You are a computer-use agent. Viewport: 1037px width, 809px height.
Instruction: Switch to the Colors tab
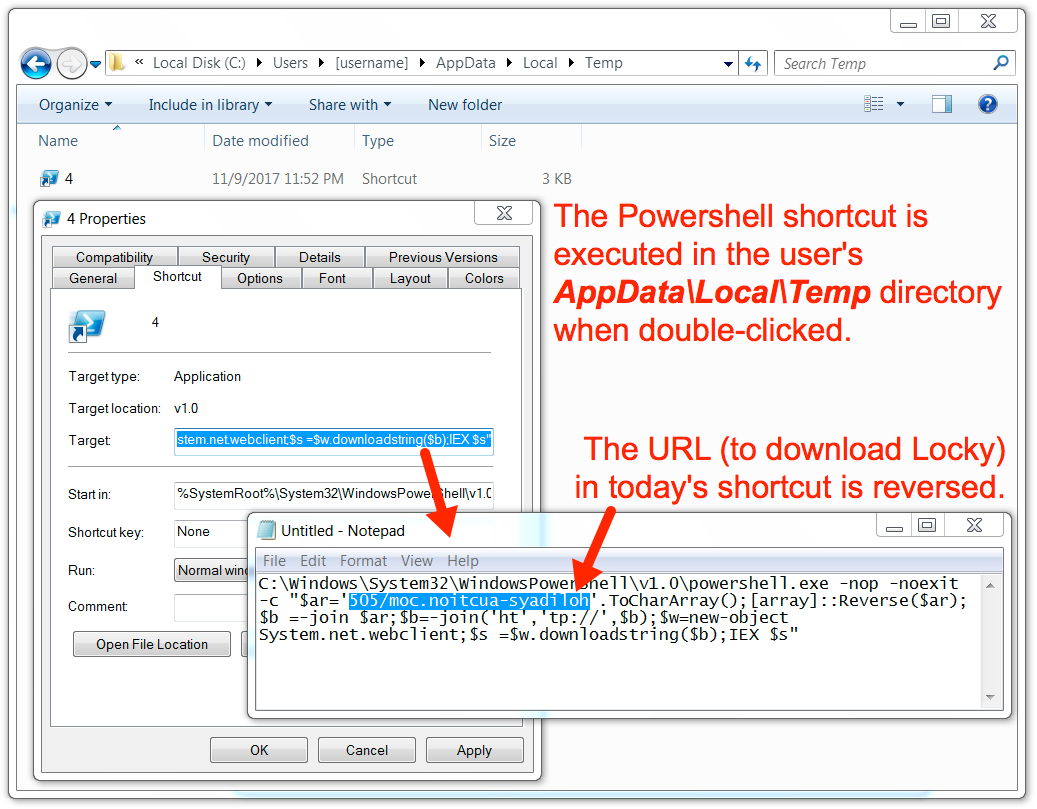pyautogui.click(x=484, y=278)
